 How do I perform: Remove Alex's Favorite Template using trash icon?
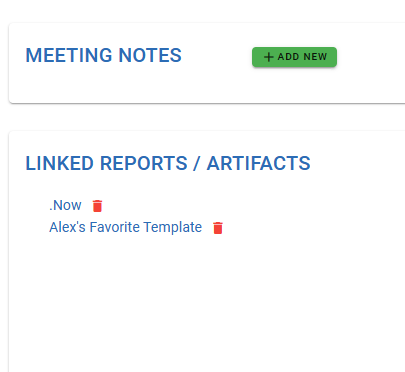coord(218,228)
